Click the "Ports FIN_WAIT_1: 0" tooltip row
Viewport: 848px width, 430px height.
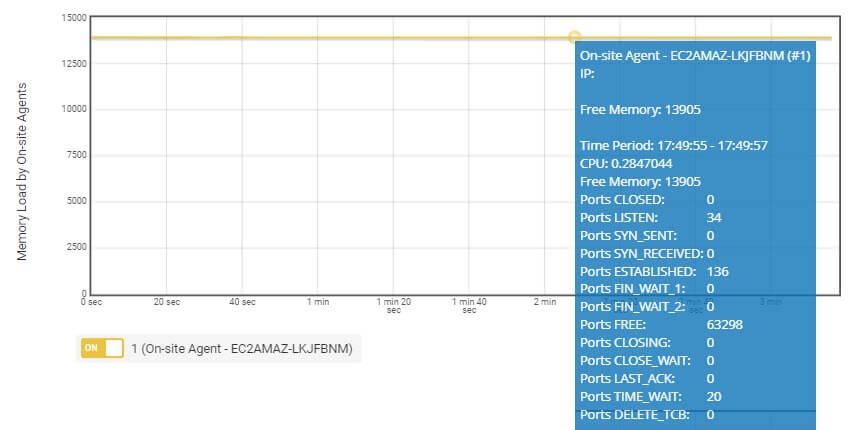(647, 289)
